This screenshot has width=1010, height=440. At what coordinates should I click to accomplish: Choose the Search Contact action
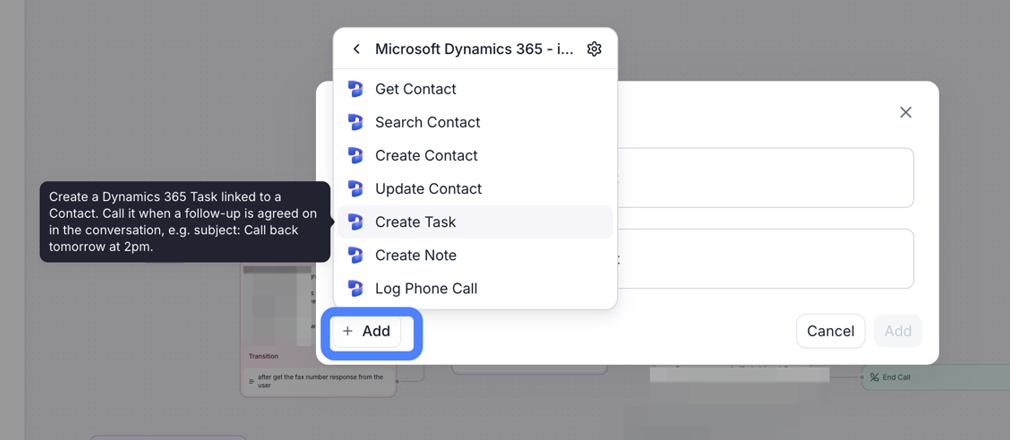point(475,122)
